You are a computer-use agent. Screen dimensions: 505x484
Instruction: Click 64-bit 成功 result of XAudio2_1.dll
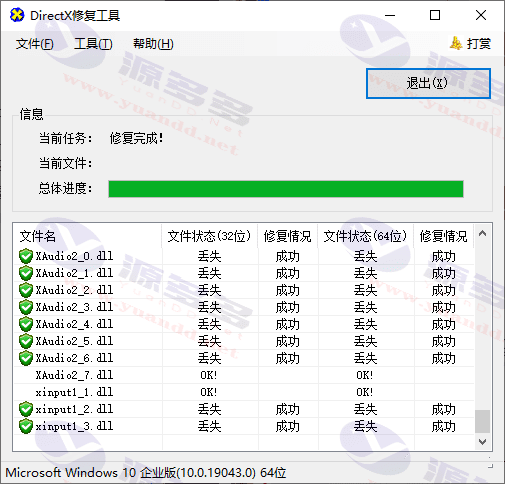(x=443, y=273)
